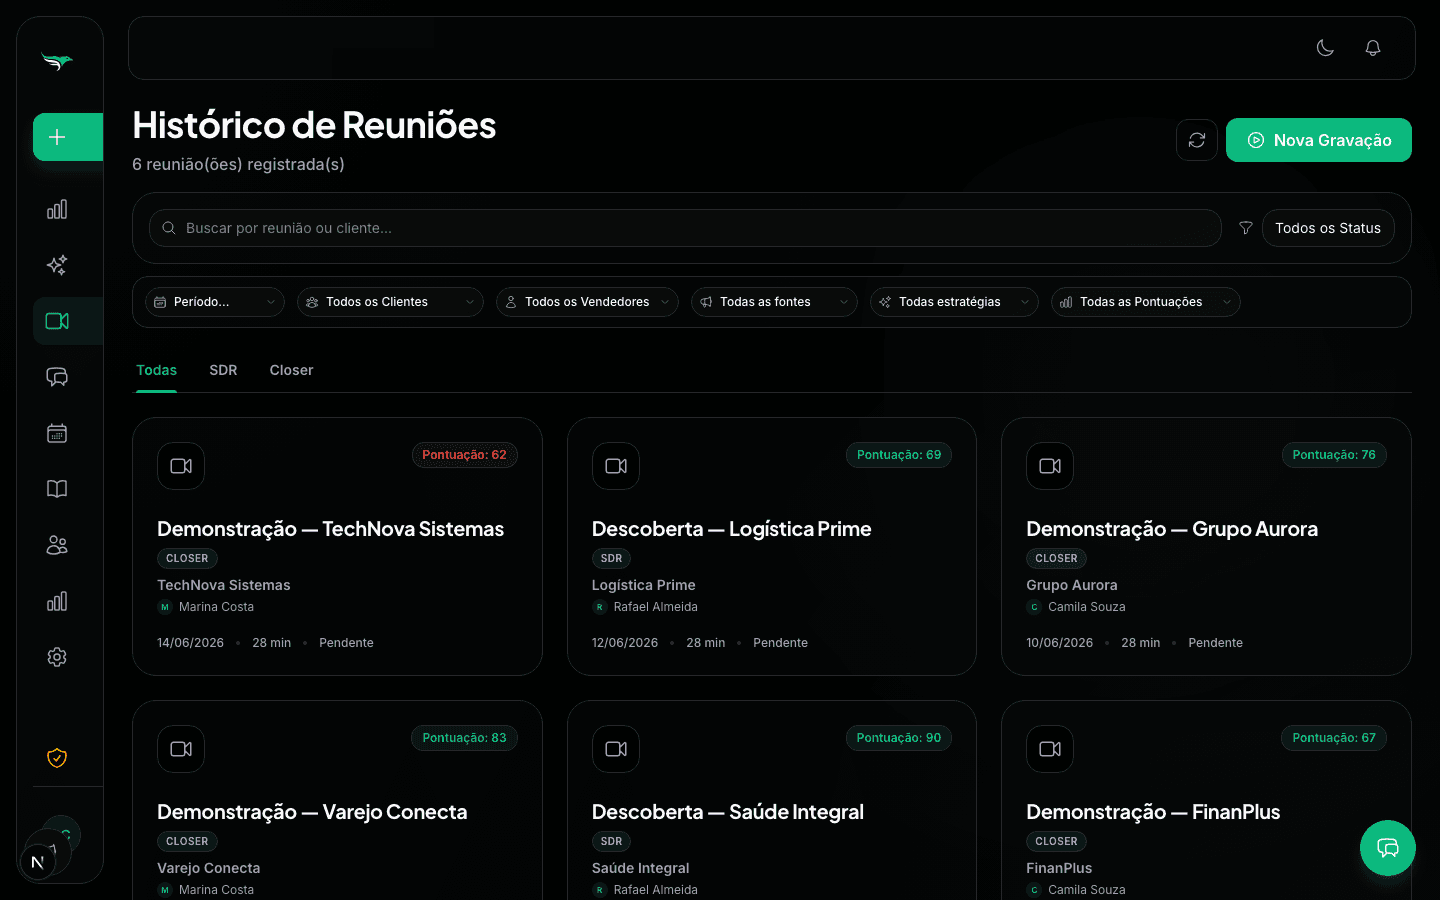Click video icon on Varejo Conecta card
The image size is (1440, 900).
tap(181, 749)
